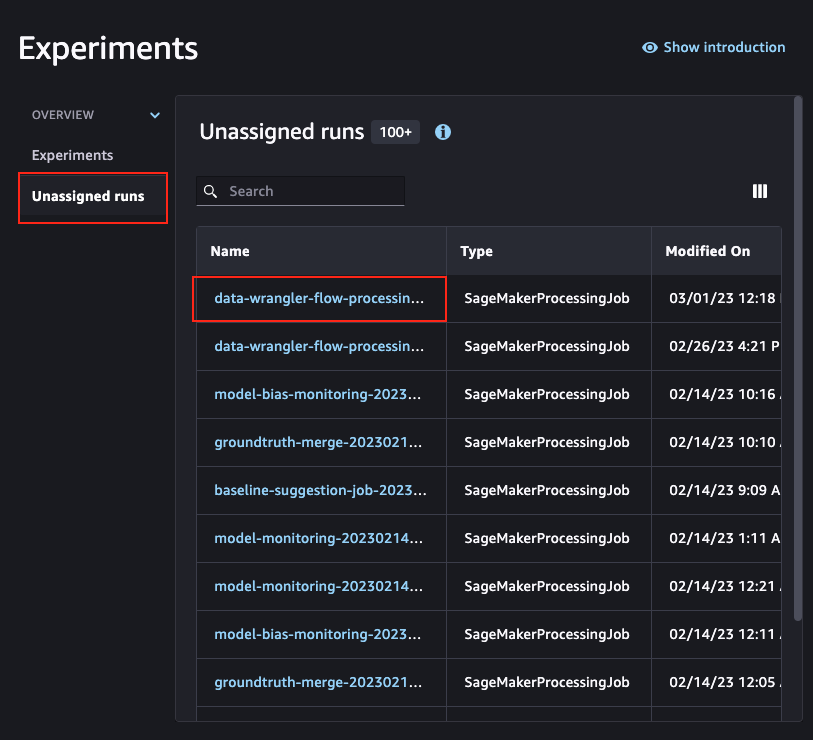Open data-wrangler-flow run modified 02/26/23

(x=319, y=346)
